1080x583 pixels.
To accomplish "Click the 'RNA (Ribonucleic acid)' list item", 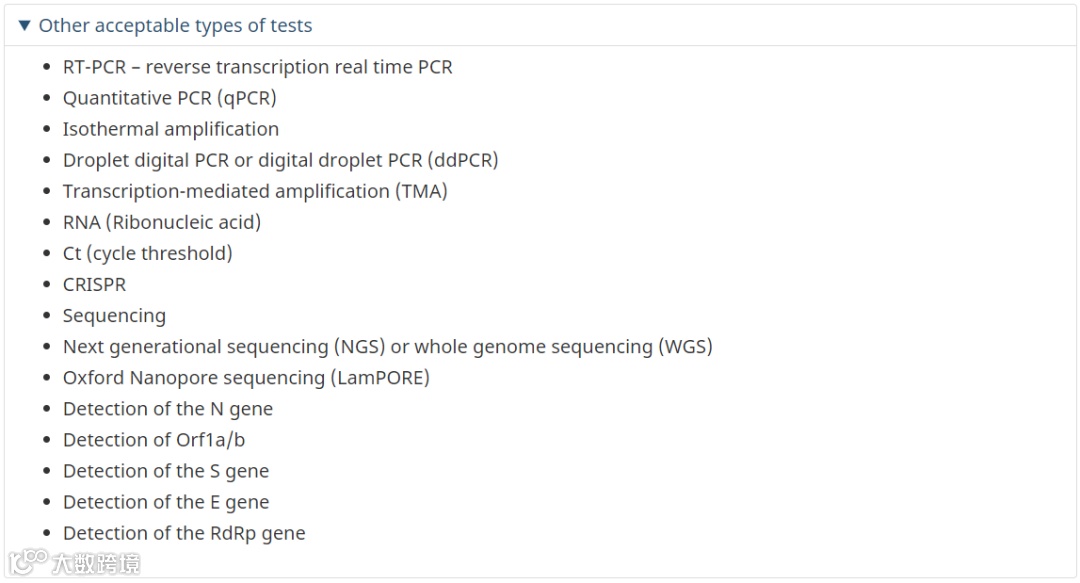I will pyautogui.click(x=161, y=222).
